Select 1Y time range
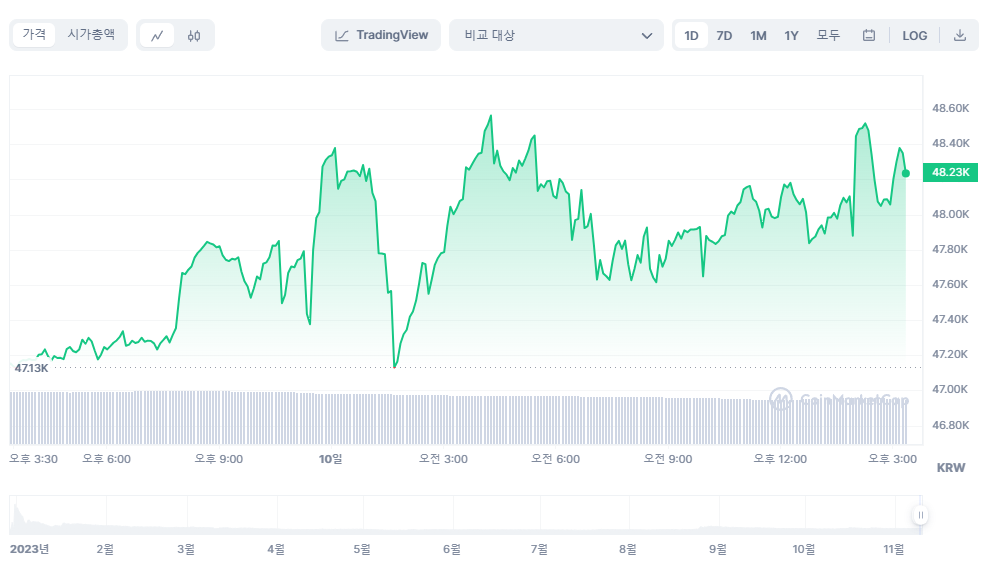Image resolution: width=991 pixels, height=571 pixels. pyautogui.click(x=791, y=35)
